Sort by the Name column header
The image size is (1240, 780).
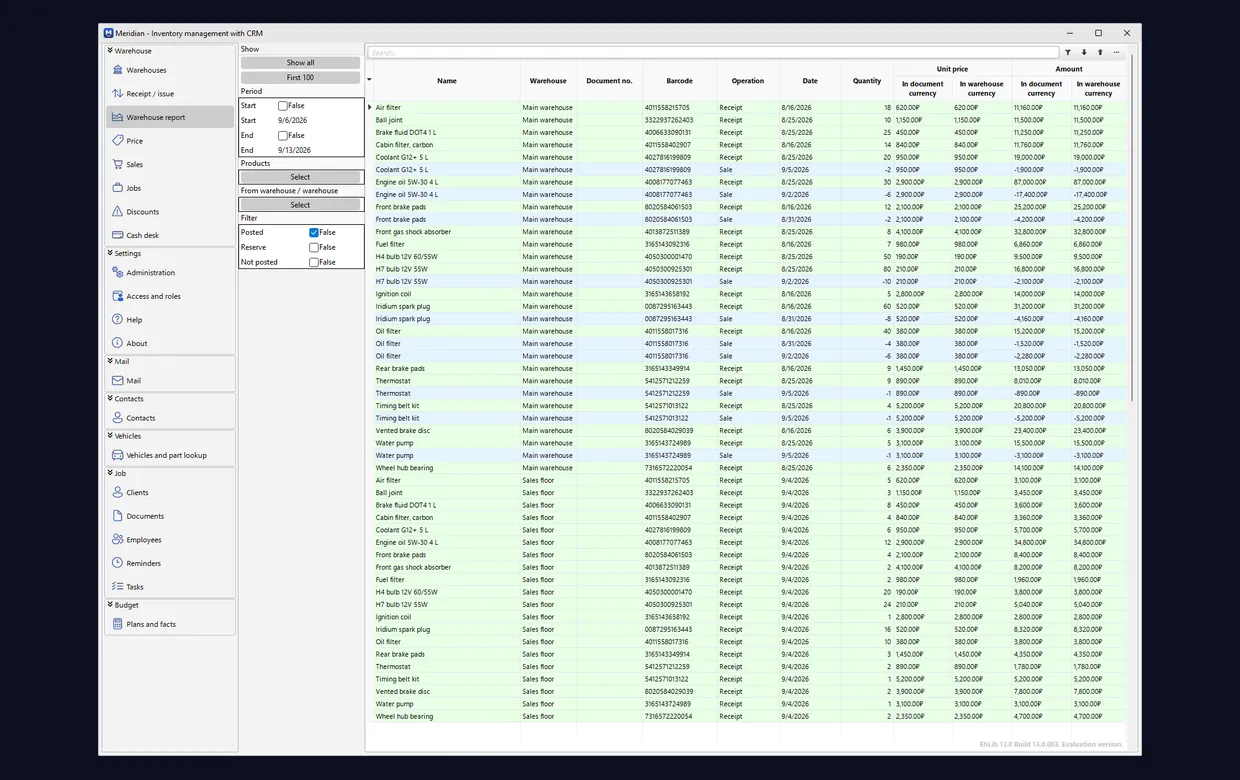pos(447,81)
